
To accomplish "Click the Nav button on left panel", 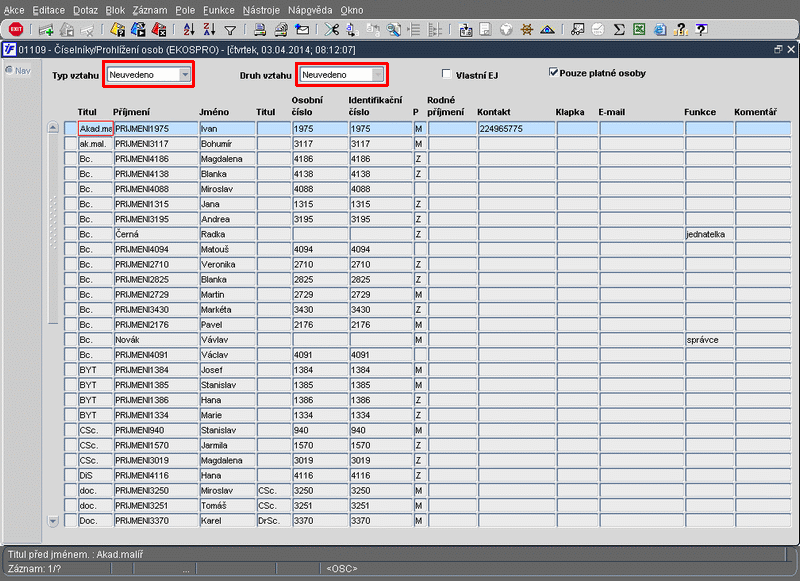I will (x=20, y=70).
